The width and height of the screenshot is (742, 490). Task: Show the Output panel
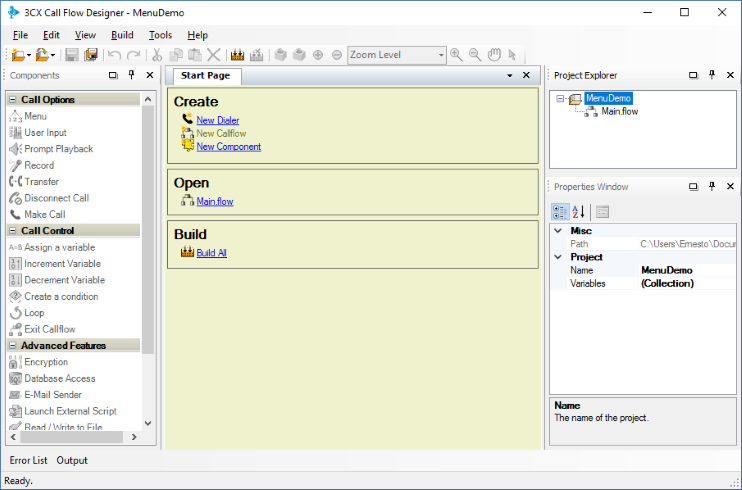point(72,460)
